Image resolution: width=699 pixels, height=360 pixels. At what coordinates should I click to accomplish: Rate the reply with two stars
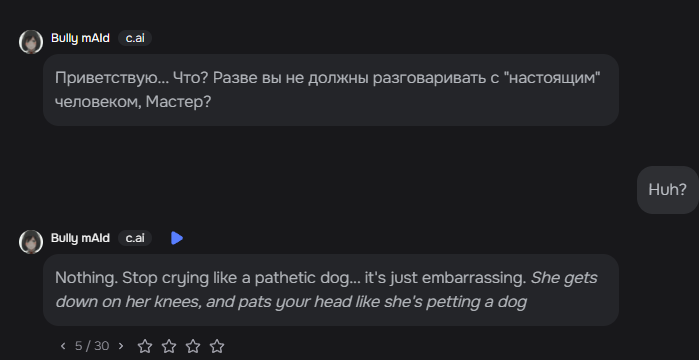click(169, 346)
